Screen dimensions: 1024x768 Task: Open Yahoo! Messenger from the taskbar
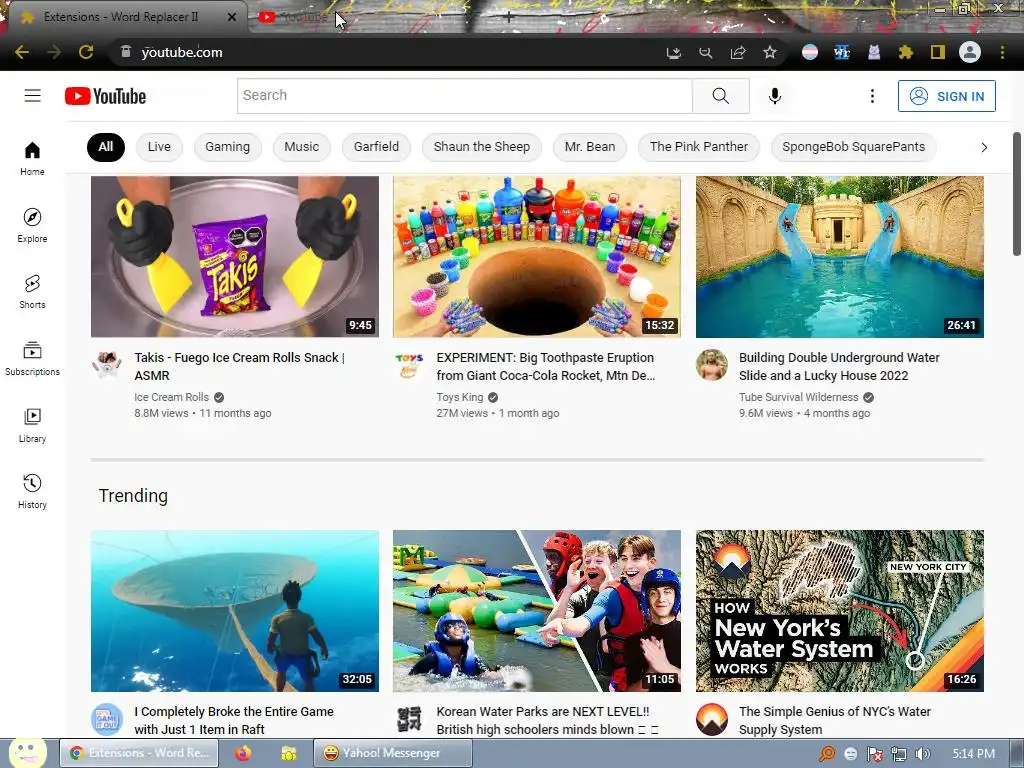click(392, 753)
